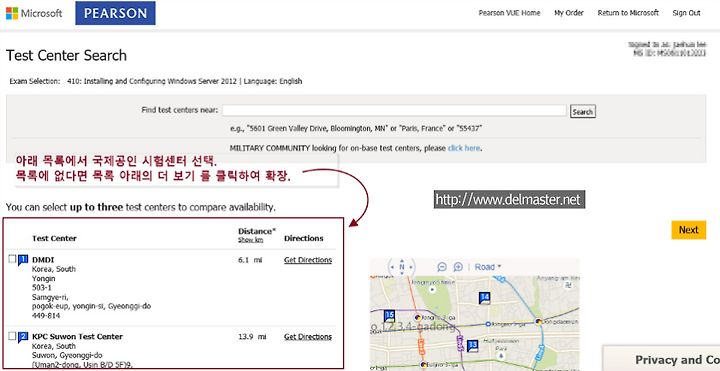The image size is (720, 371).
Task: Click blue marker 2 beside KPC Suwon
Action: [x=23, y=337]
